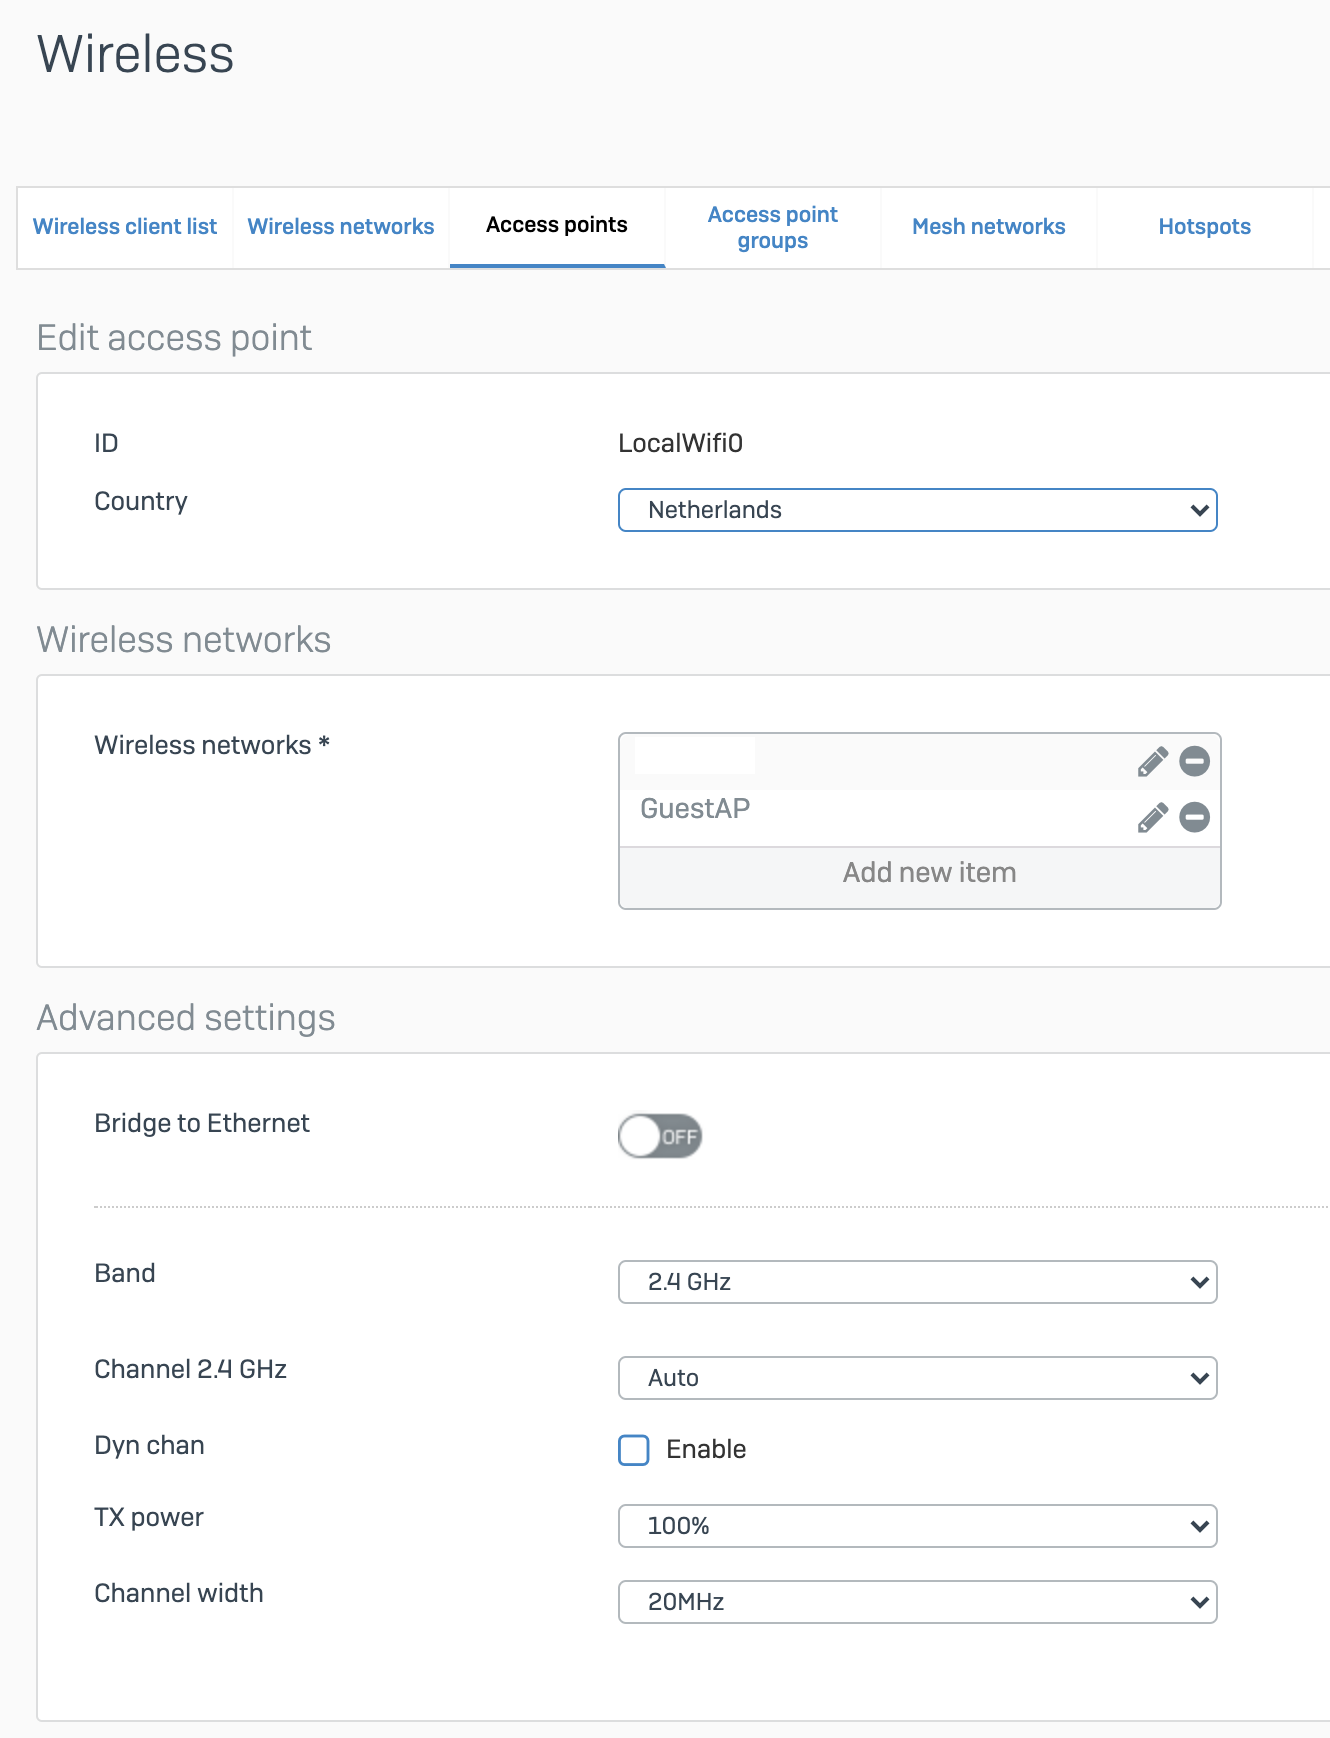Screen dimensions: 1330x1738
Task: Expand the Band dropdown set to 2.4 GHz
Action: point(918,1282)
